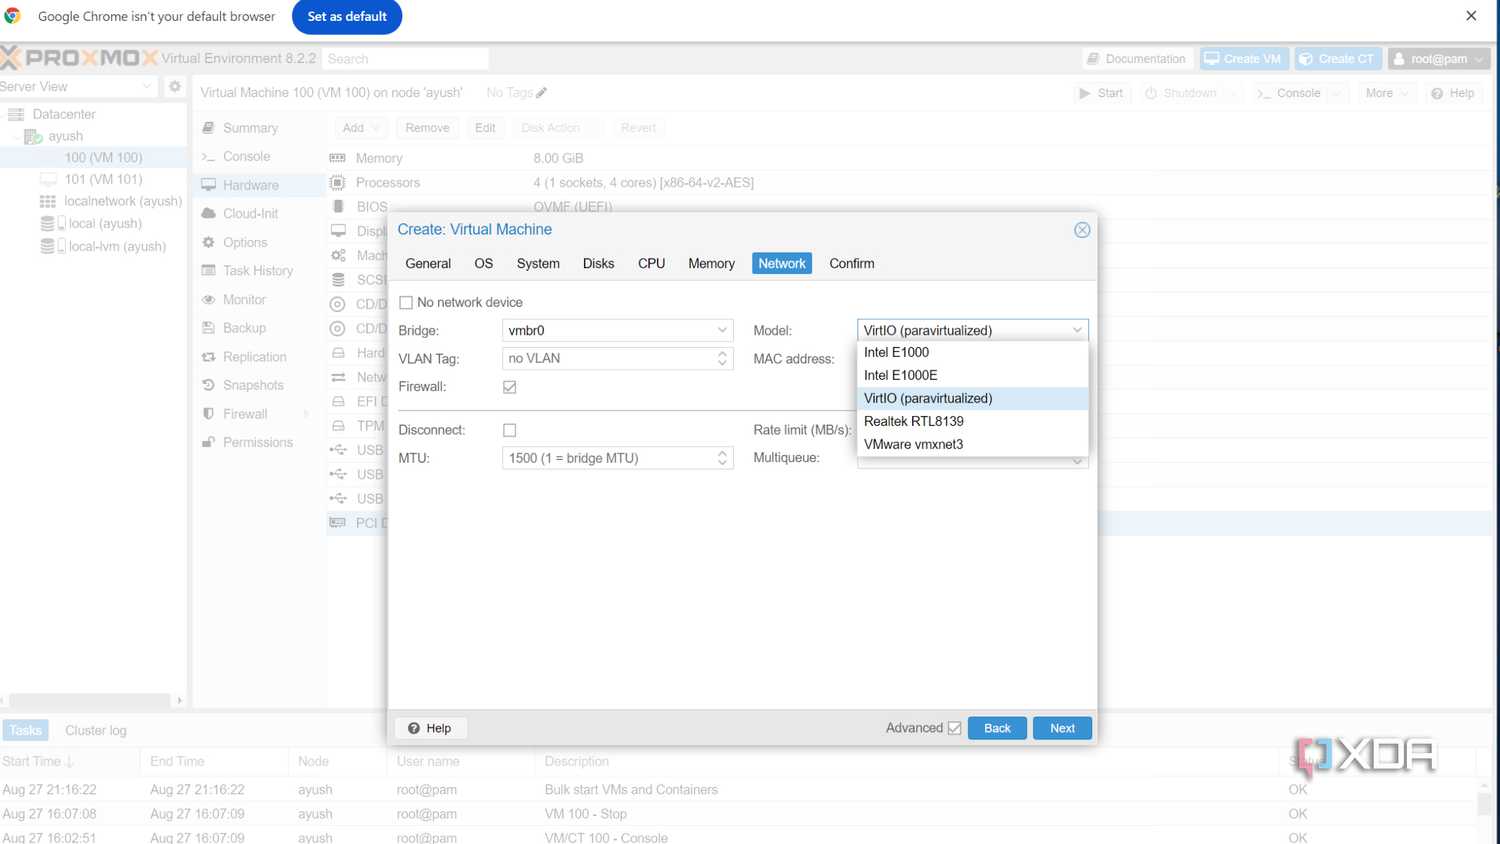Image resolution: width=1500 pixels, height=844 pixels.
Task: Click Create VM button
Action: click(x=1243, y=59)
